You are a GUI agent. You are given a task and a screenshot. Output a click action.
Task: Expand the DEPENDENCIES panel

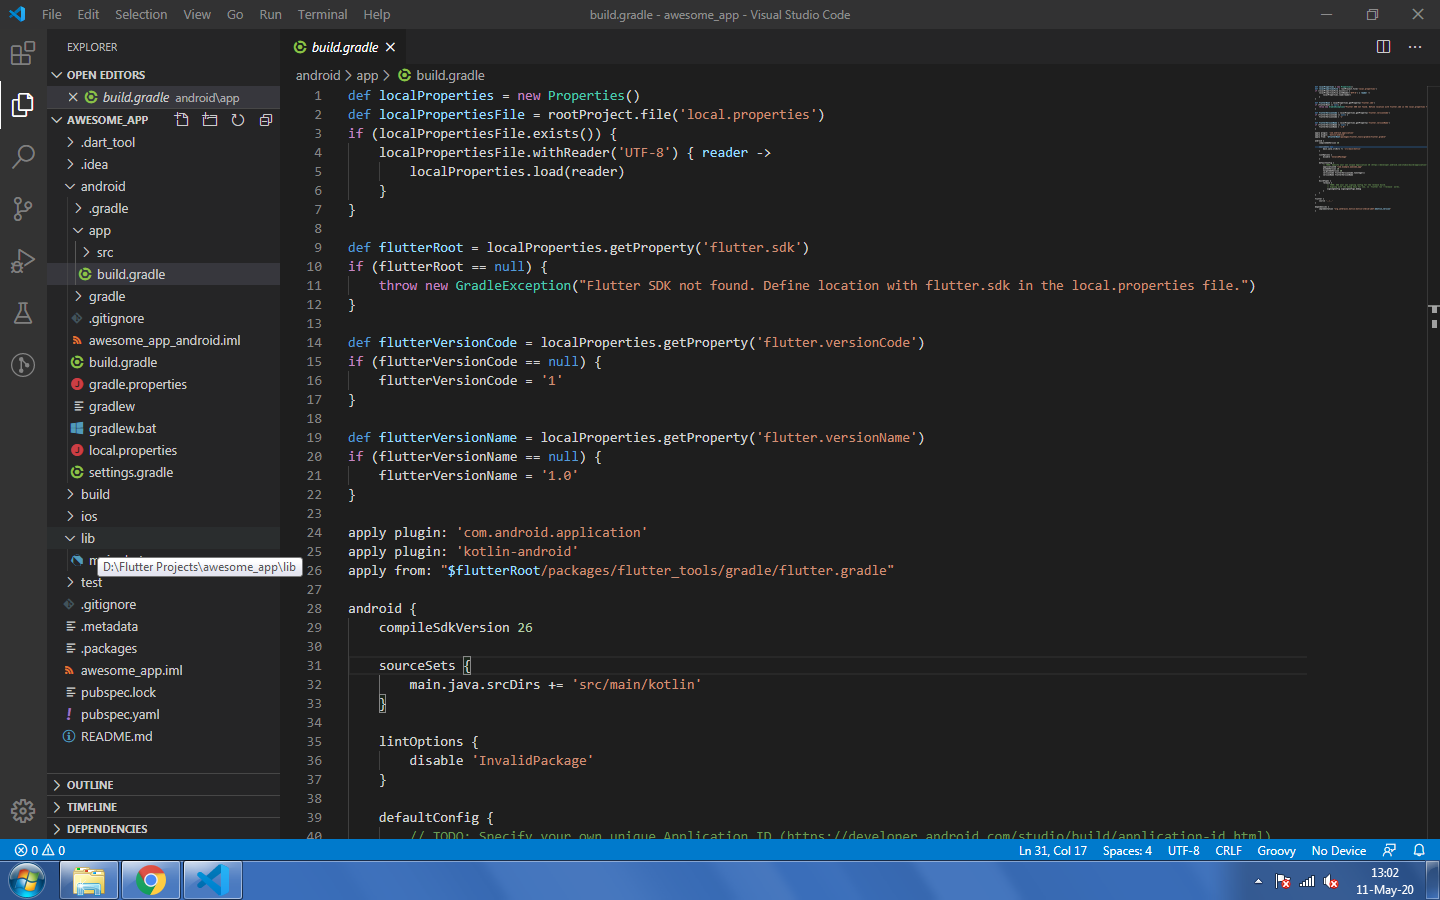pos(164,829)
